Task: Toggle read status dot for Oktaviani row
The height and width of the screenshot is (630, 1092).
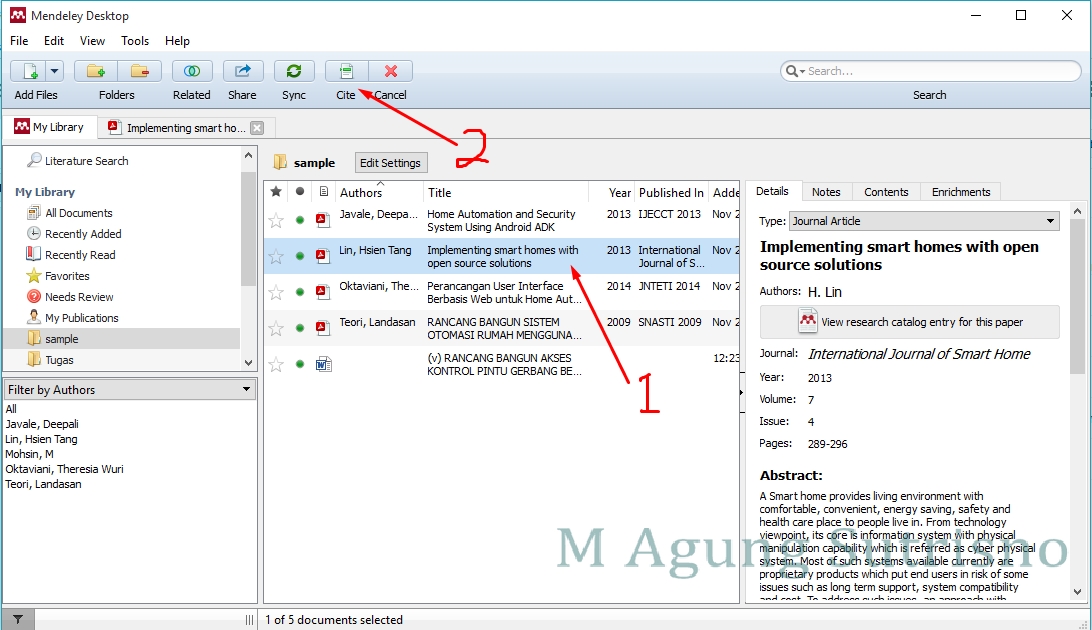Action: pyautogui.click(x=299, y=292)
